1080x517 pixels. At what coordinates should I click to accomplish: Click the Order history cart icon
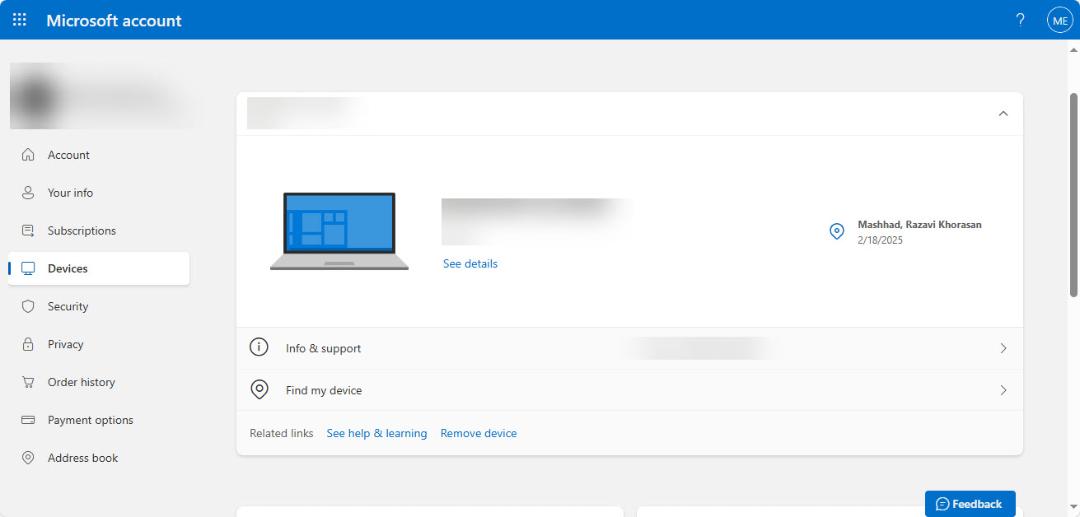point(28,382)
